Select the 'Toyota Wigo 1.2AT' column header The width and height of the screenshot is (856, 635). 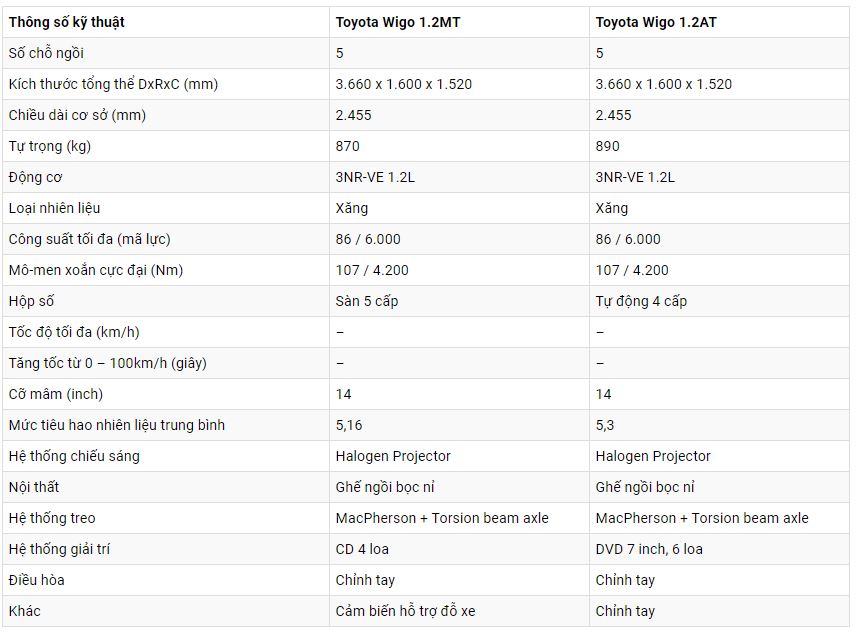pos(719,22)
